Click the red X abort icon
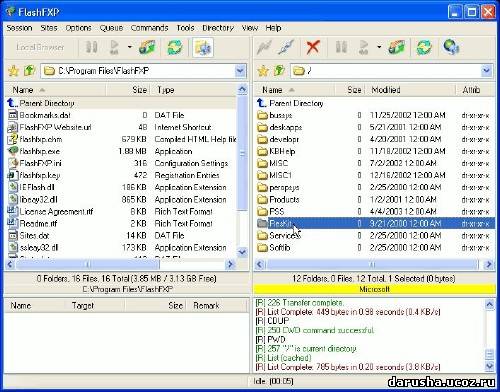The height and width of the screenshot is (392, 500). coord(313,47)
